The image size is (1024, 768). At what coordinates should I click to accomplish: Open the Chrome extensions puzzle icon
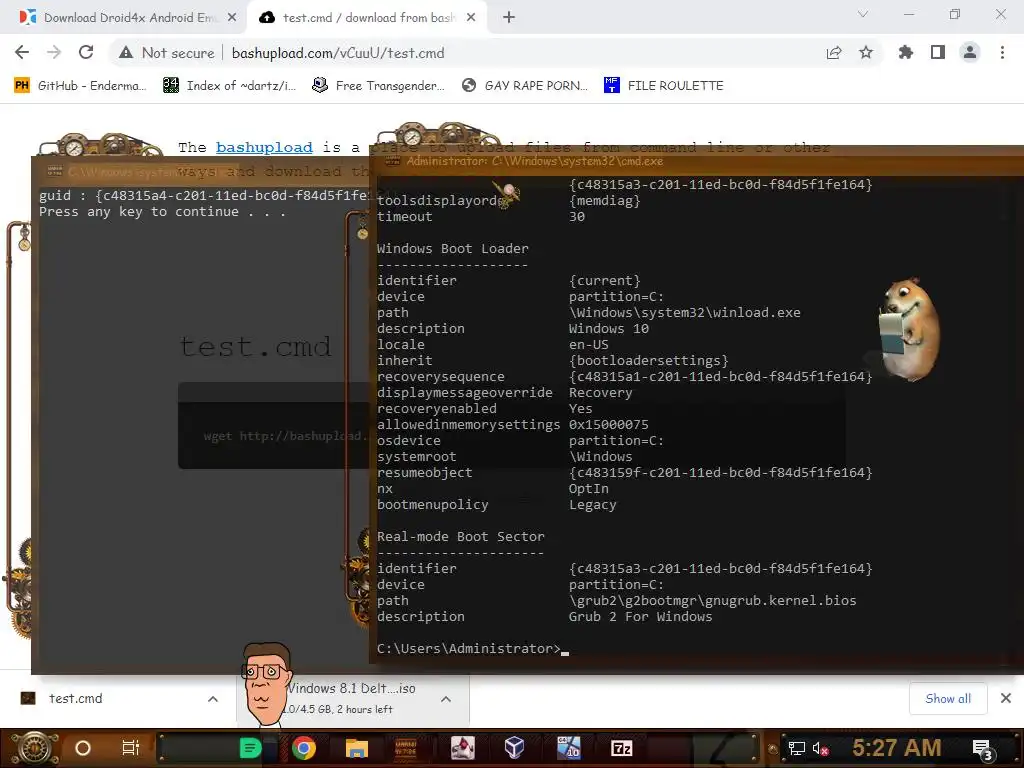(906, 53)
